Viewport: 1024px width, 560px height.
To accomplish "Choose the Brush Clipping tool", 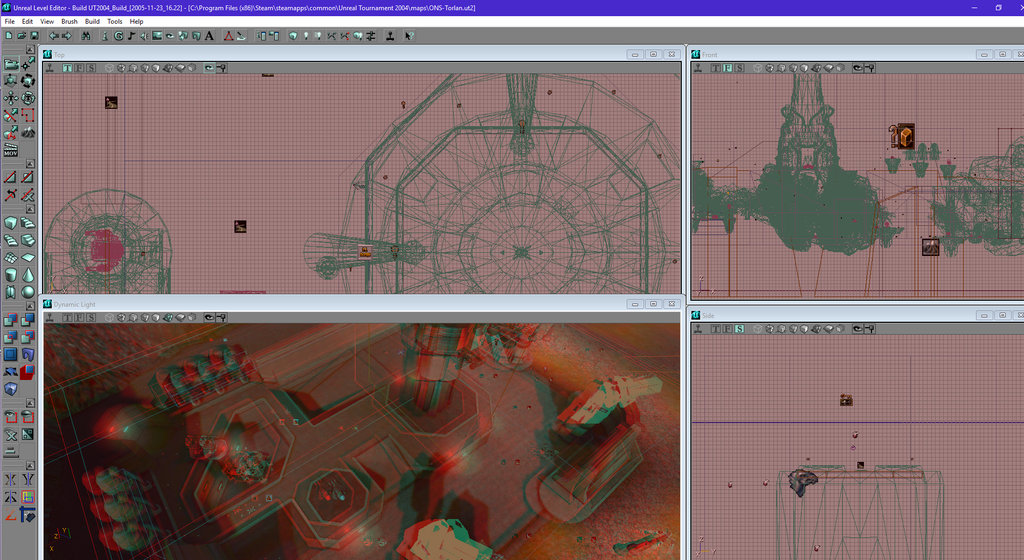I will pyautogui.click(x=11, y=116).
